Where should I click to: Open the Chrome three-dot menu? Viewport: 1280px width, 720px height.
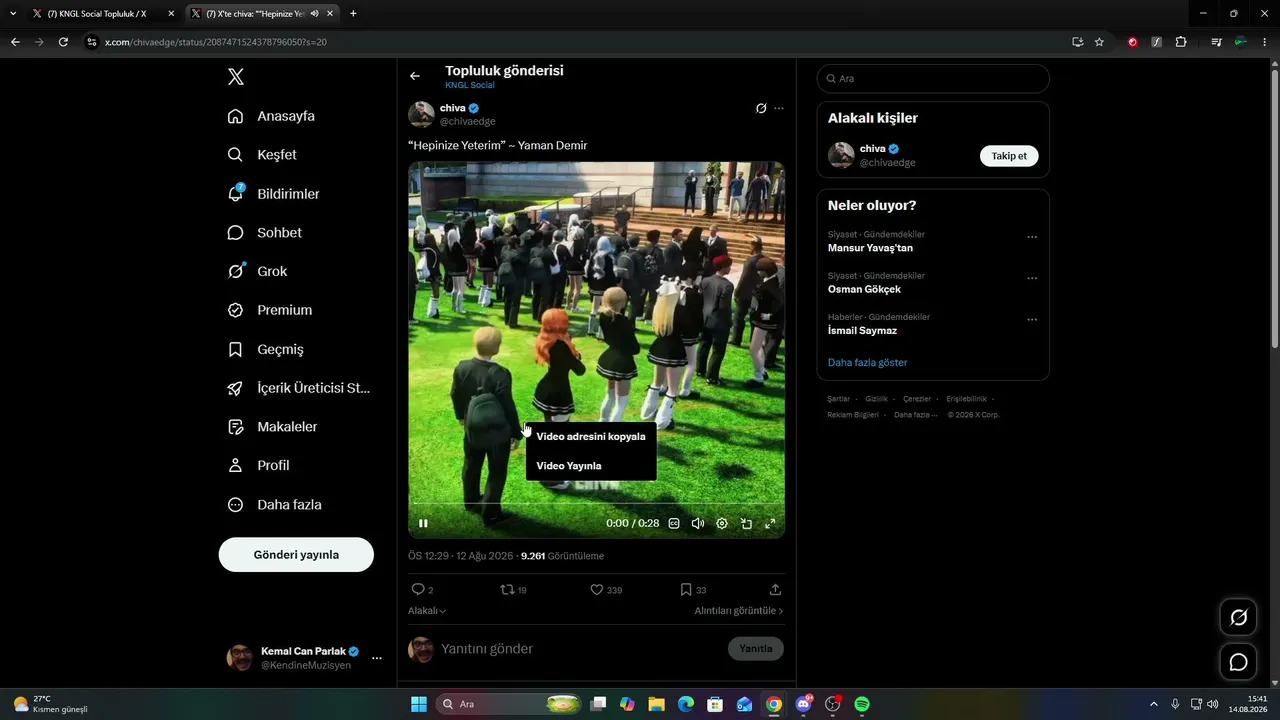pos(1266,42)
